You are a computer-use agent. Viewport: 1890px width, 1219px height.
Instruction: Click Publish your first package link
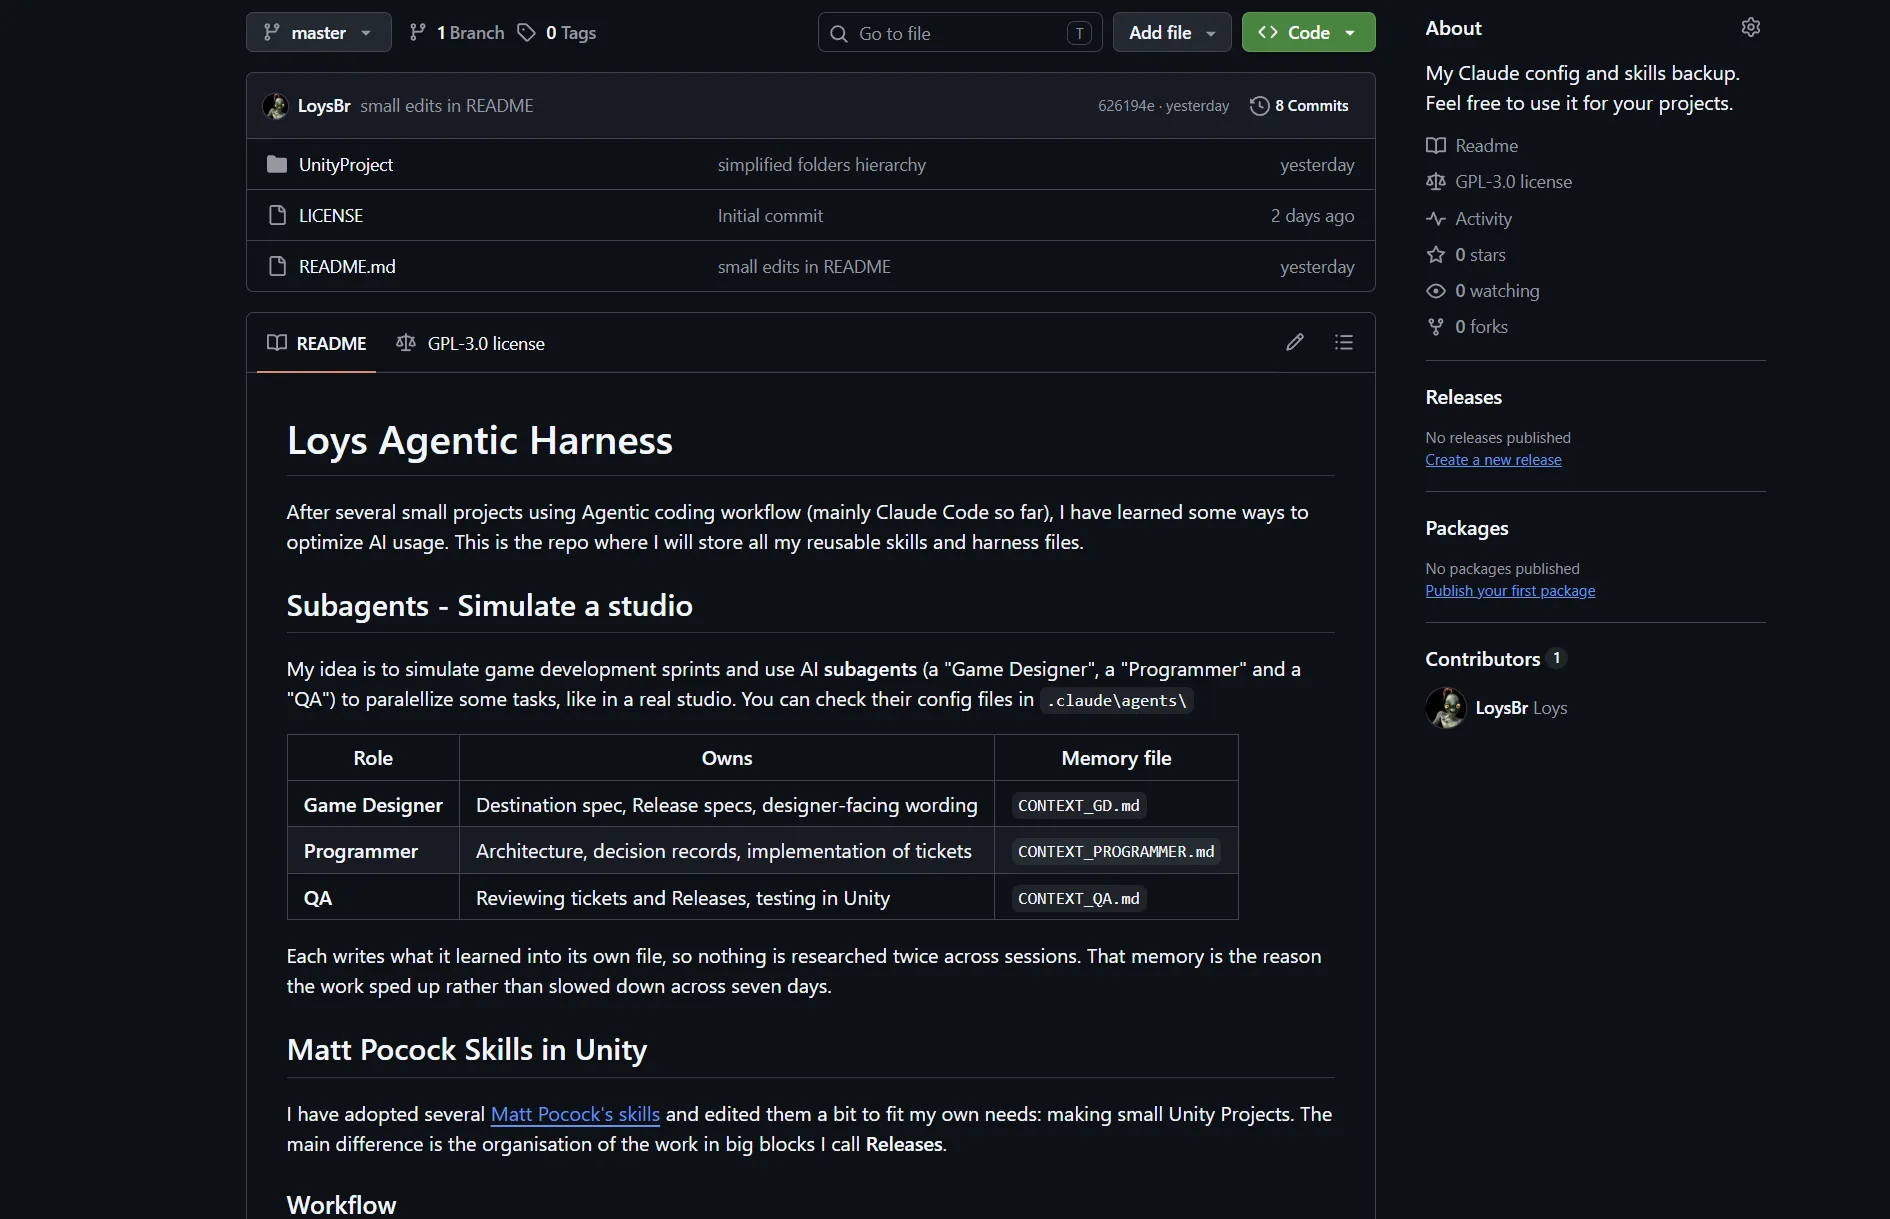1510,591
